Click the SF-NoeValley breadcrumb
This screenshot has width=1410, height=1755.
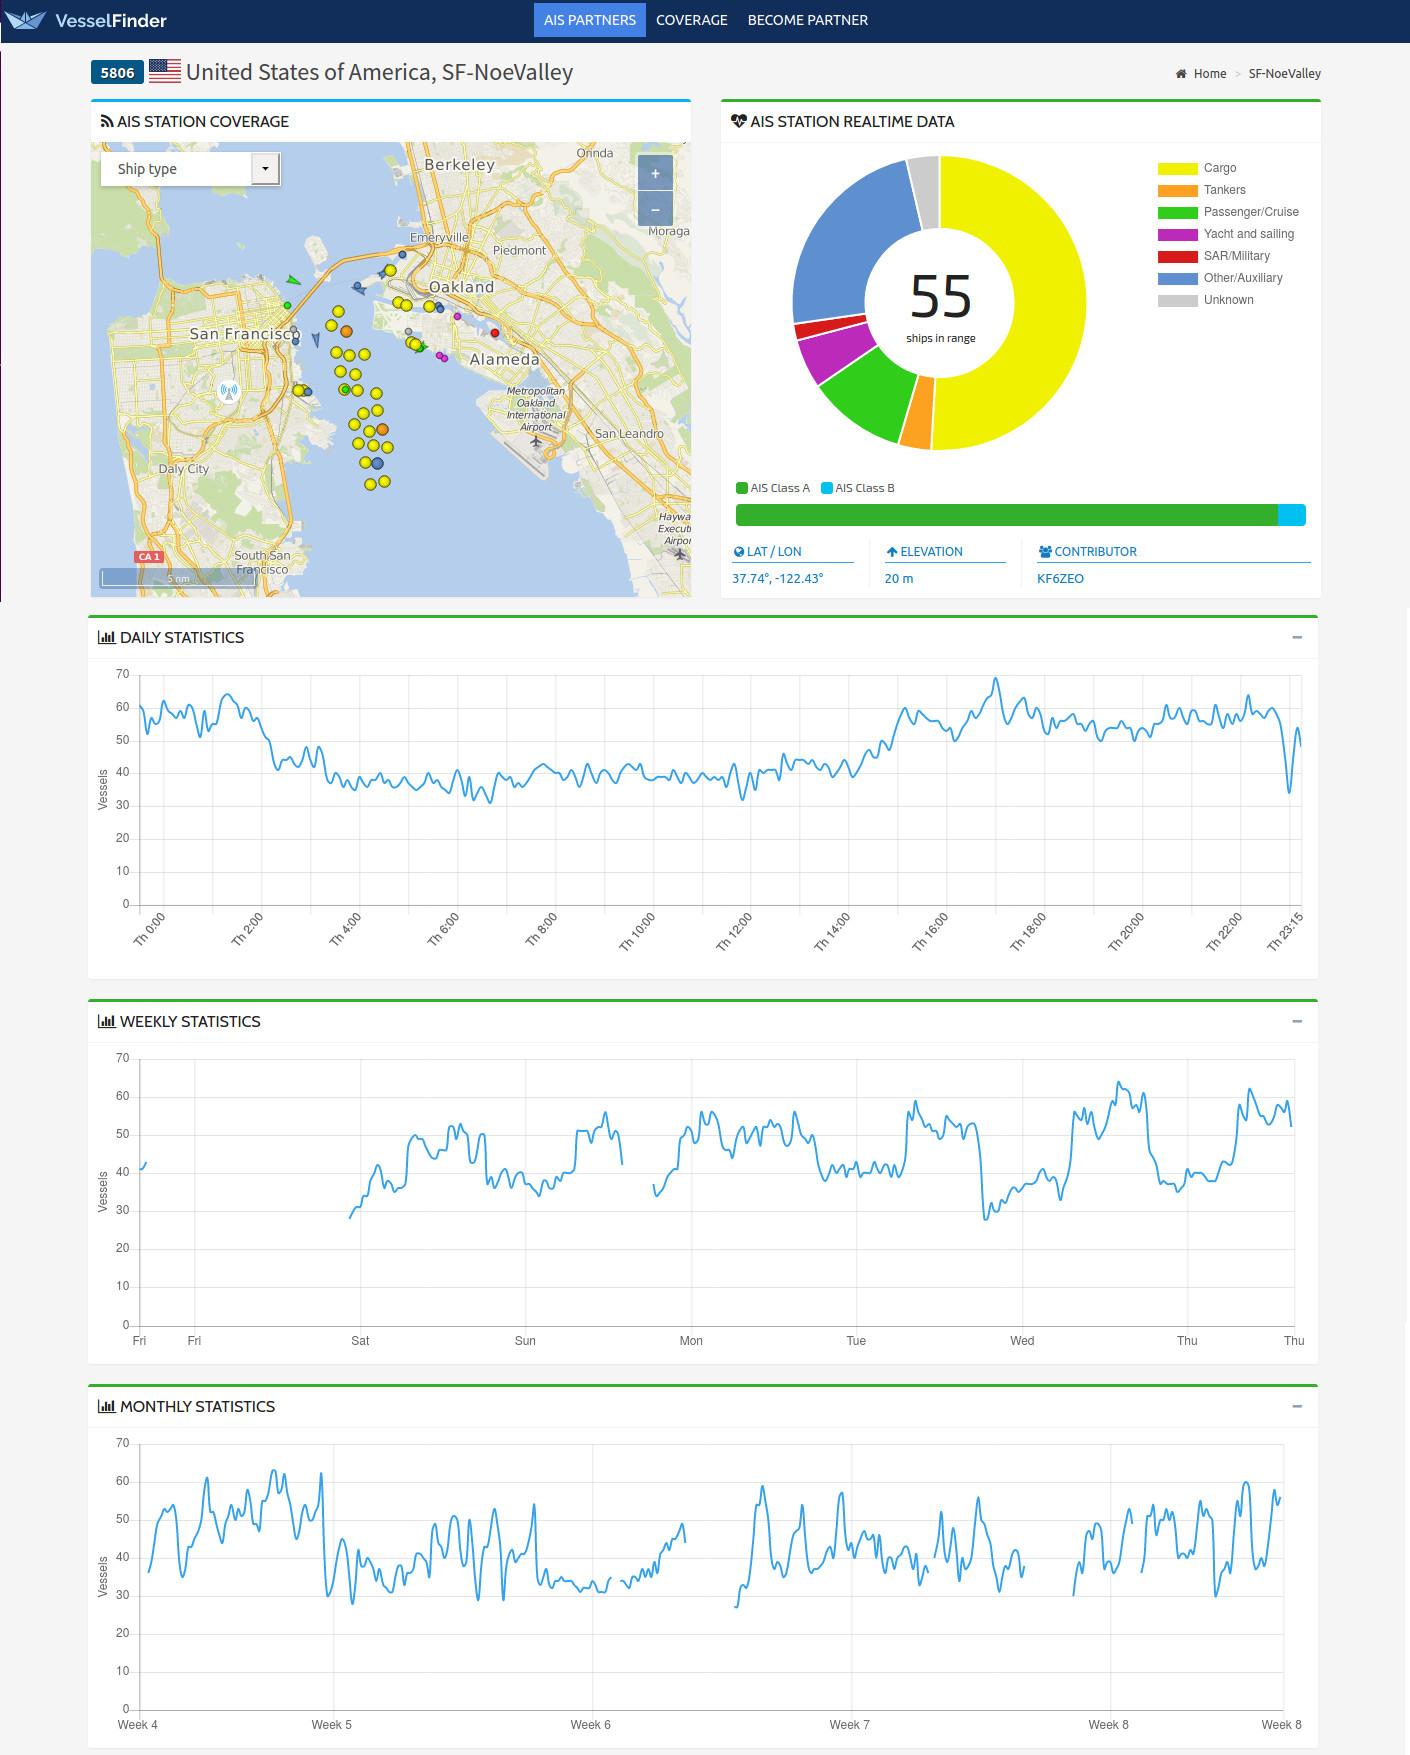pos(1285,74)
